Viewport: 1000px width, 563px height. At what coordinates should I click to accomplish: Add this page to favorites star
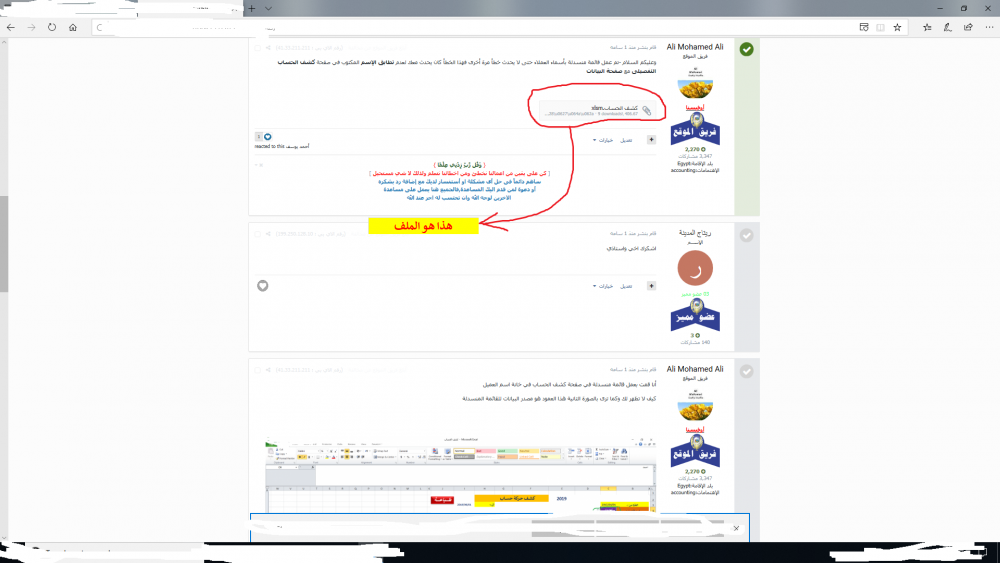pos(897,27)
